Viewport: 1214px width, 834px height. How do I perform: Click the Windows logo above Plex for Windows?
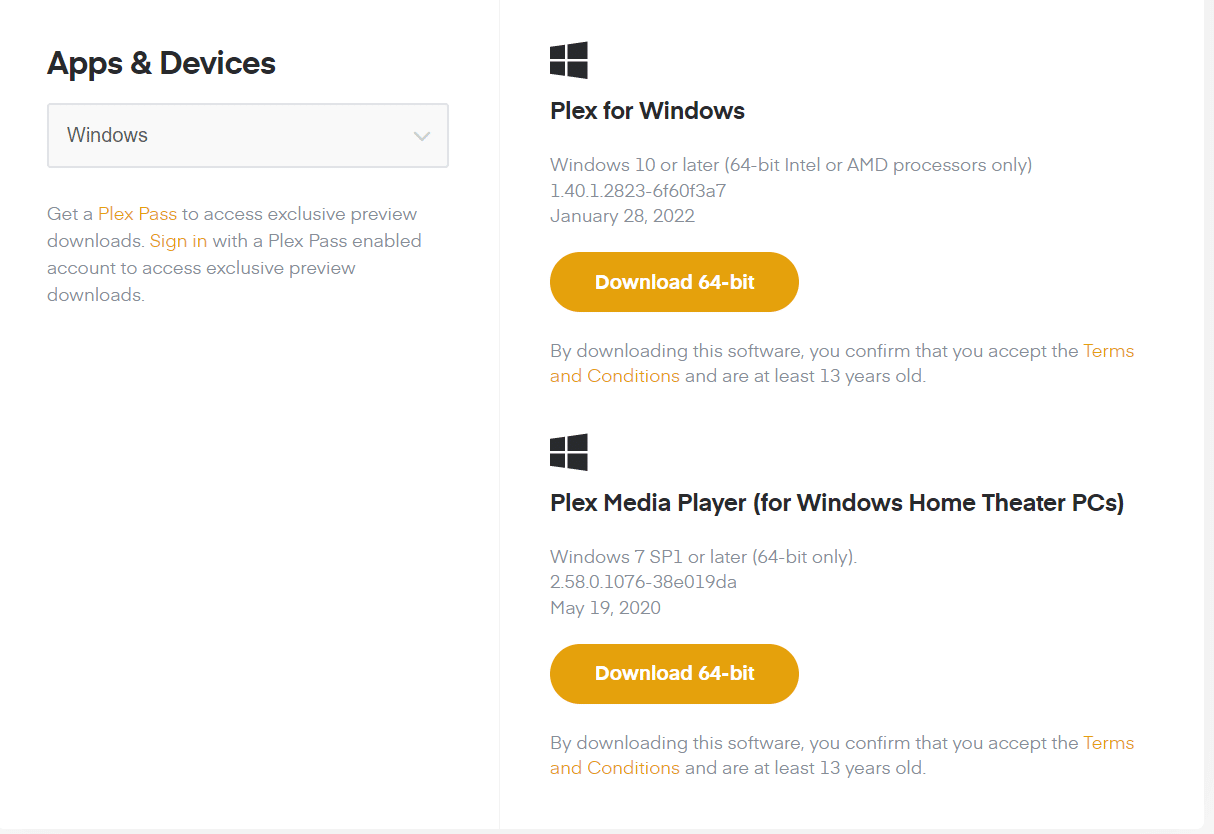coord(569,61)
